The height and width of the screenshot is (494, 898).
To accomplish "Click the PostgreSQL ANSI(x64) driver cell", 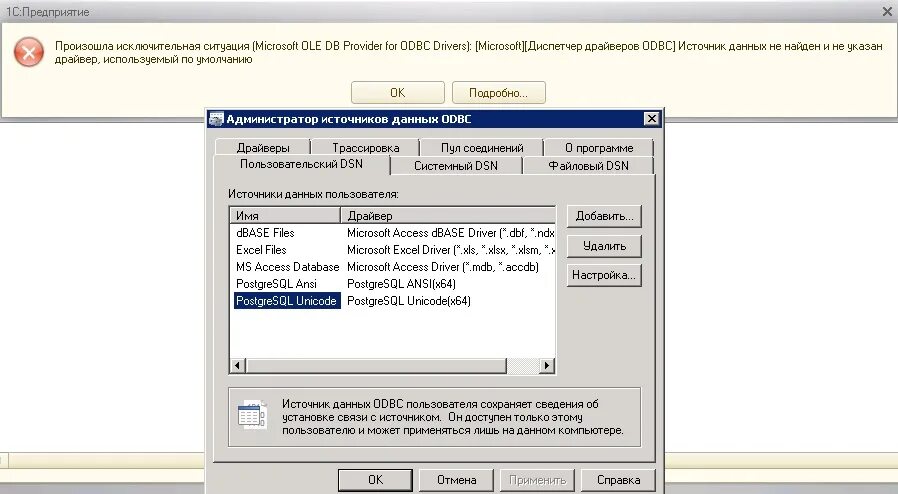I will click(x=401, y=284).
